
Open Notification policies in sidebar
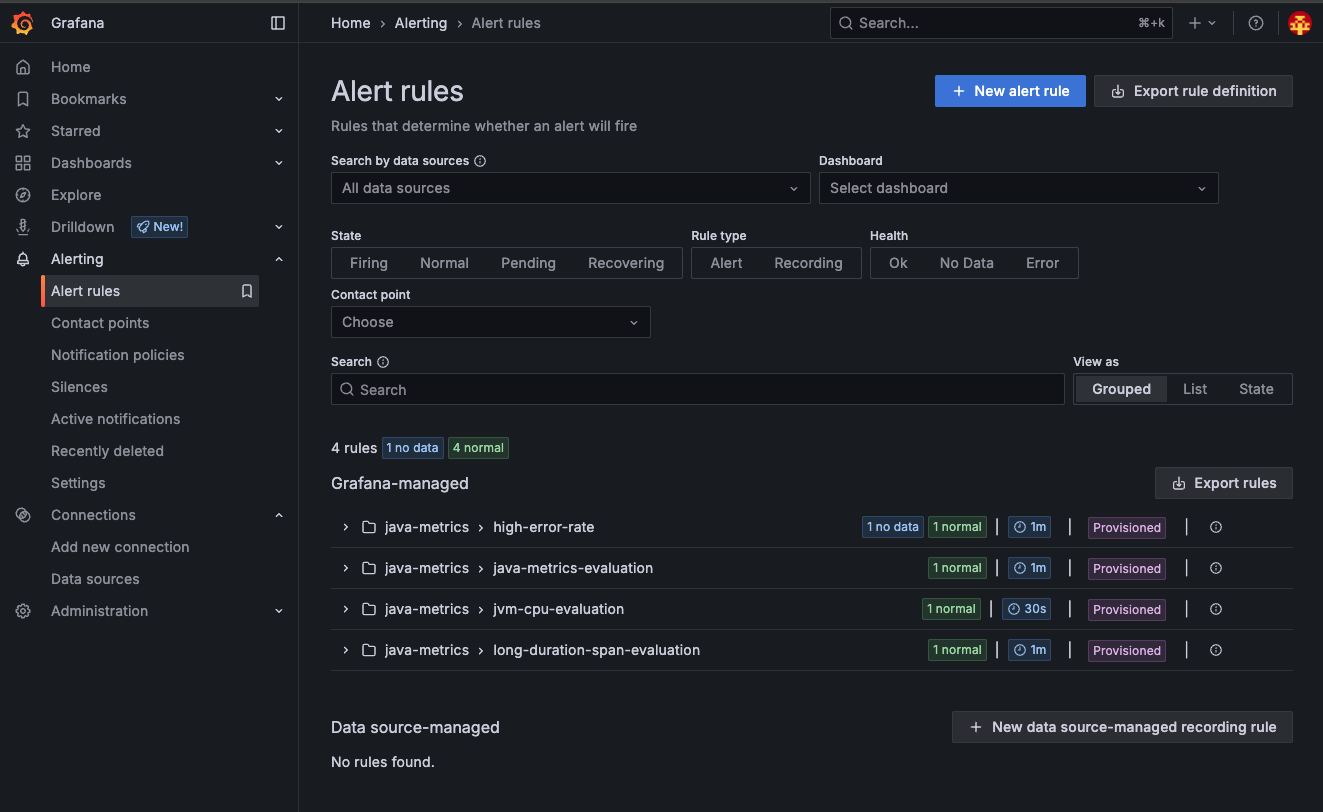[118, 355]
